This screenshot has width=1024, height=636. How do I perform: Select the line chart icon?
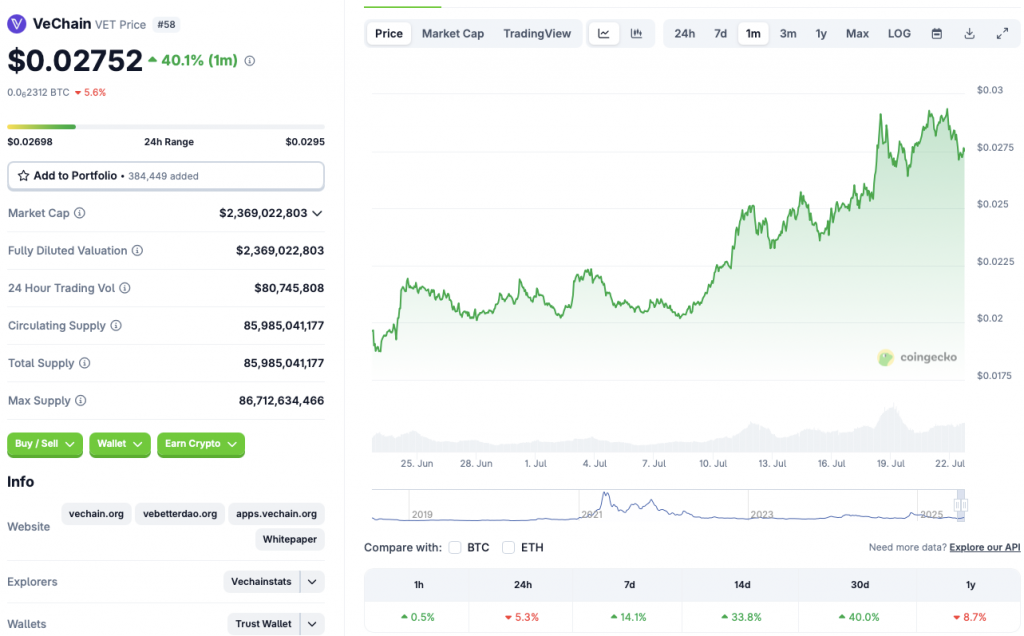click(x=604, y=33)
